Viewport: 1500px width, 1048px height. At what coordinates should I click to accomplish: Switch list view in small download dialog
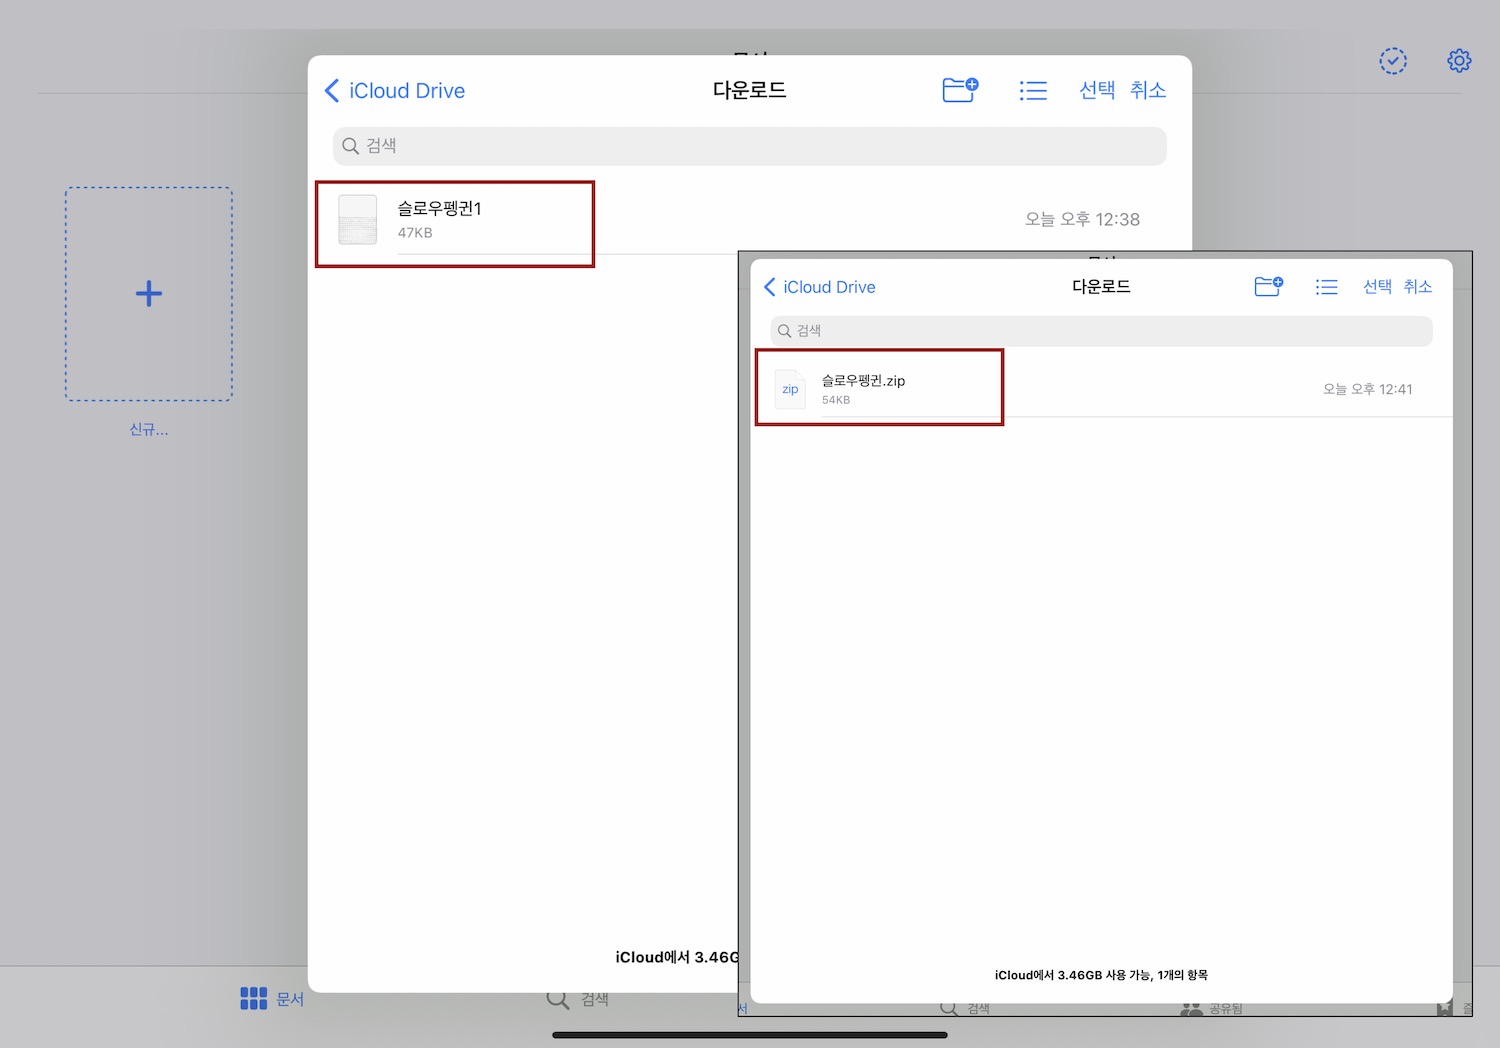point(1327,287)
